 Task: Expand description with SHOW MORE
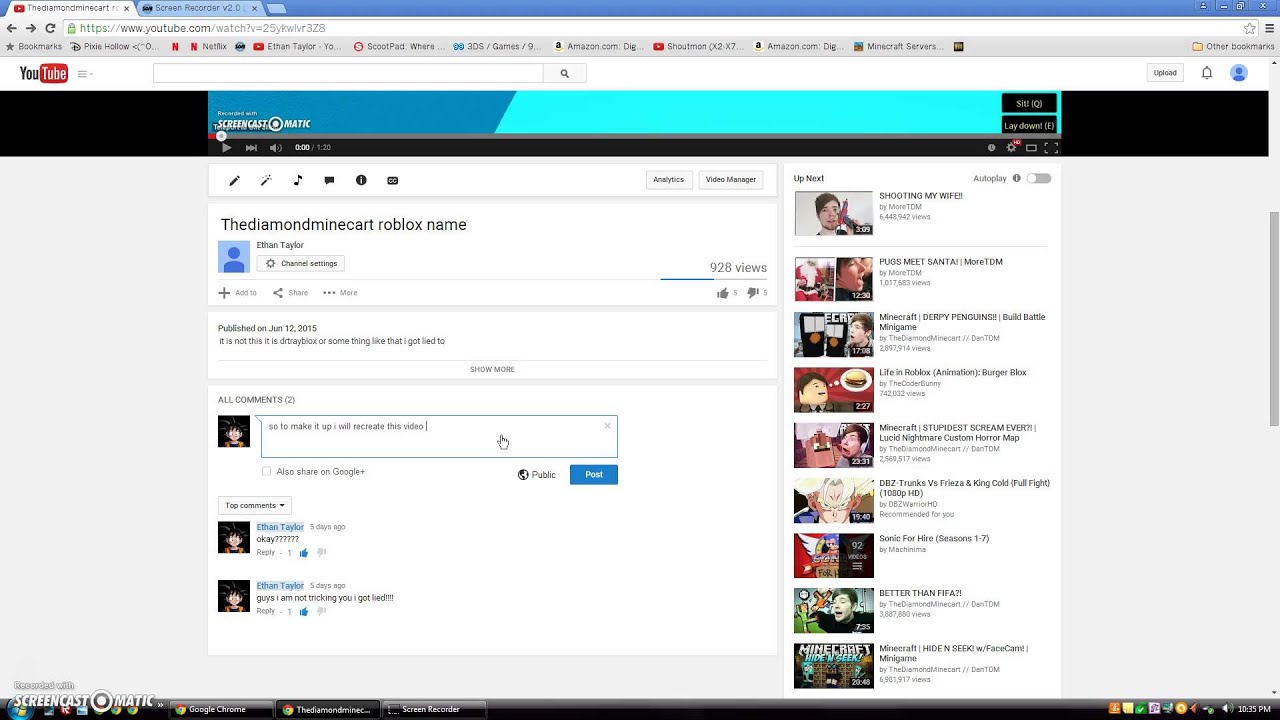pyautogui.click(x=492, y=369)
